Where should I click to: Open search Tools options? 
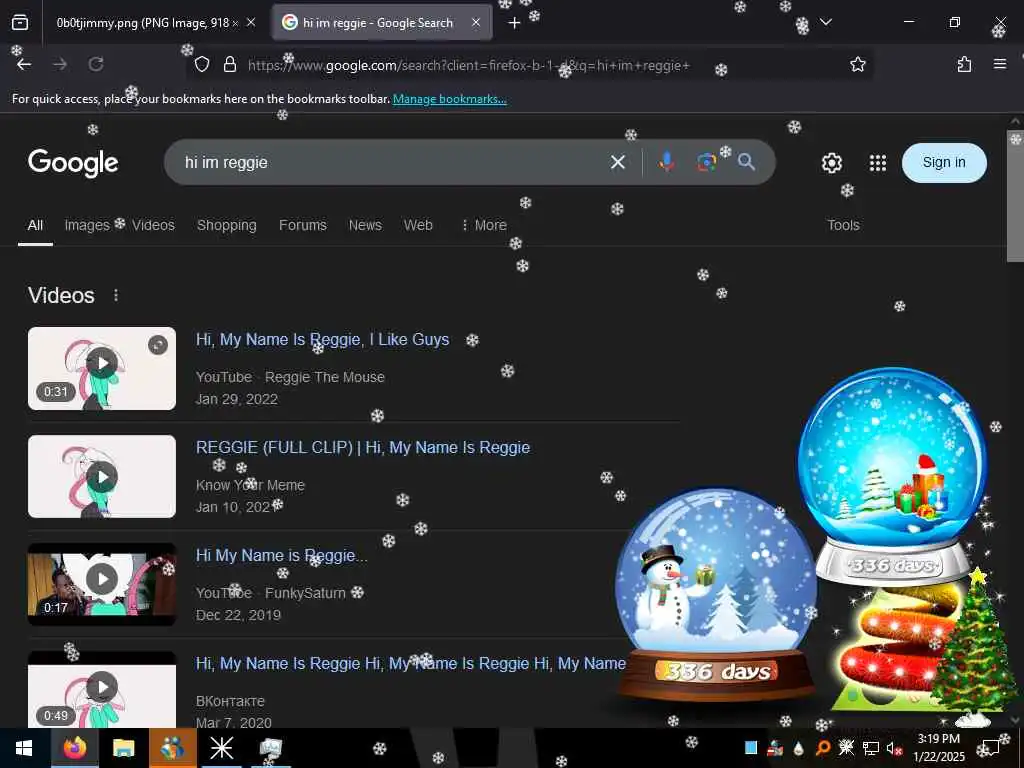(843, 225)
